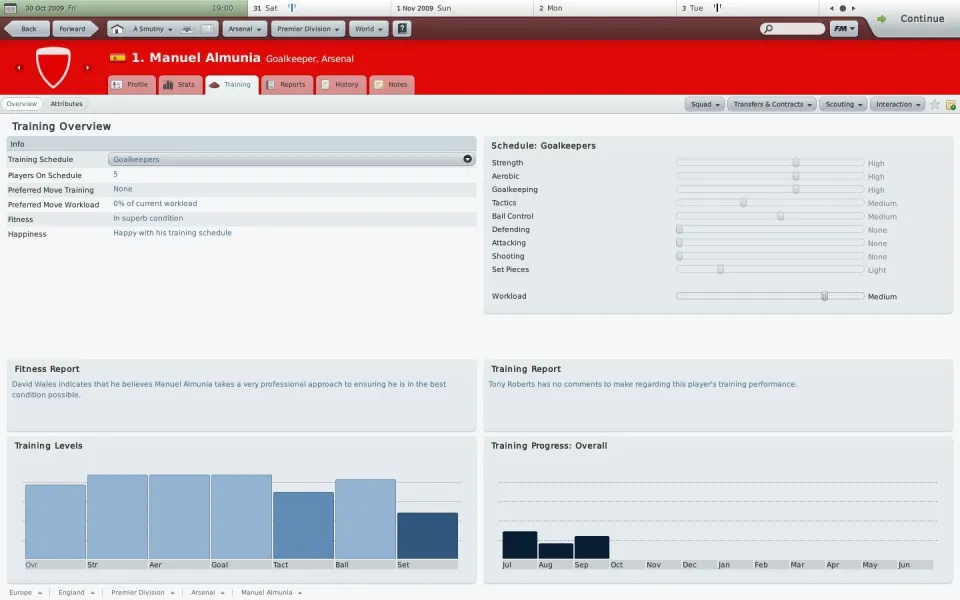Adjust the Workload slider handle
This screenshot has width=960, height=600.
[824, 296]
